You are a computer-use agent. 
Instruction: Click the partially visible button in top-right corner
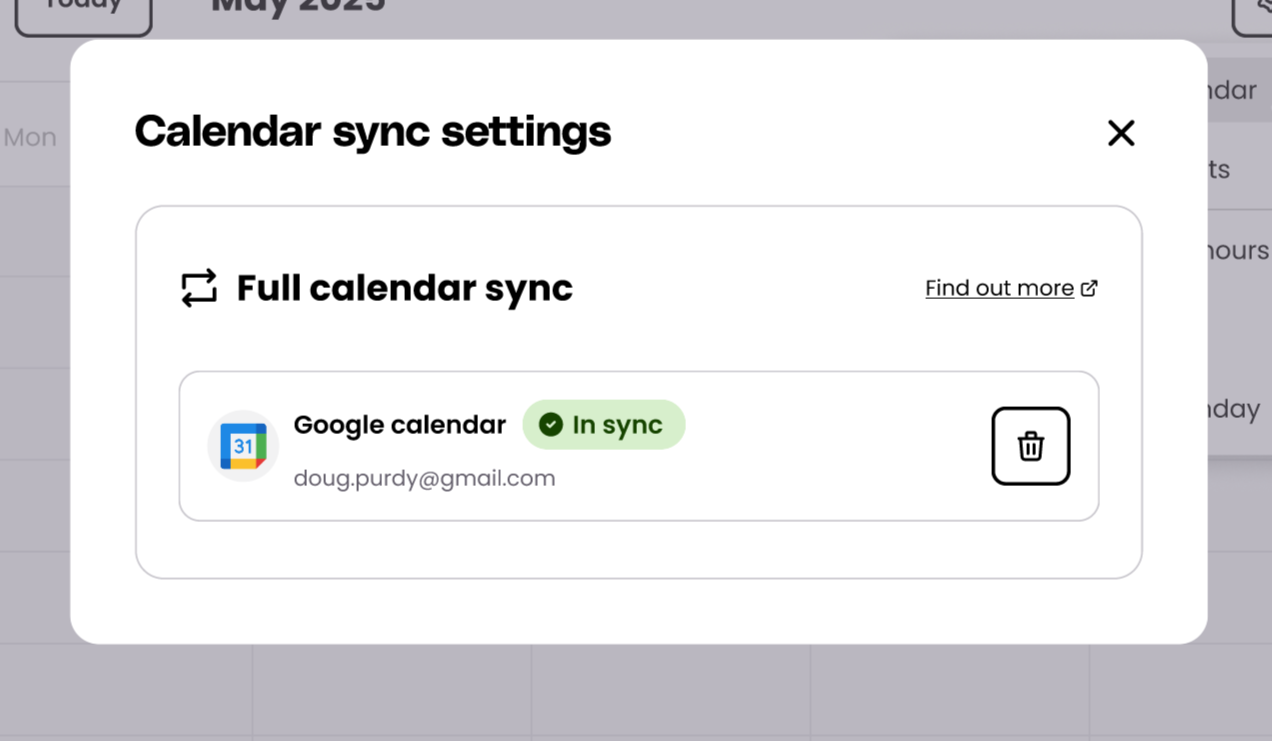[1254, 14]
